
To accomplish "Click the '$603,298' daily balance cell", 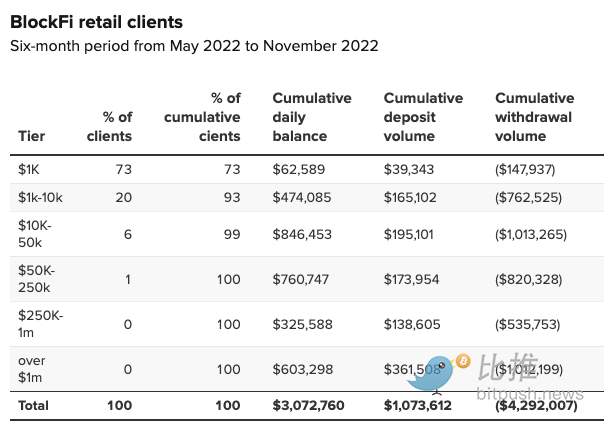I will (303, 370).
